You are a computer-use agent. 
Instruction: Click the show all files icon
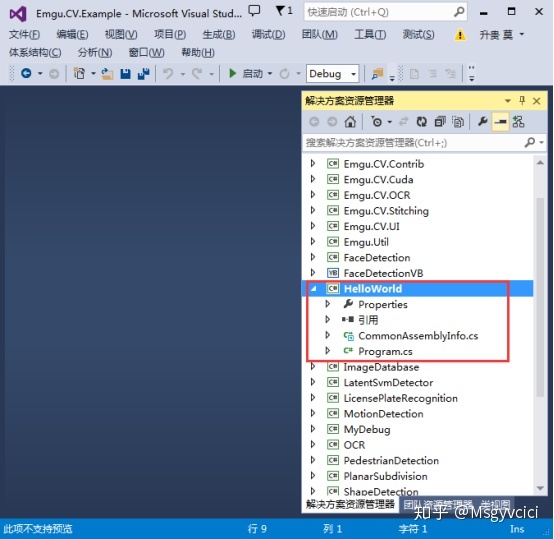[458, 122]
